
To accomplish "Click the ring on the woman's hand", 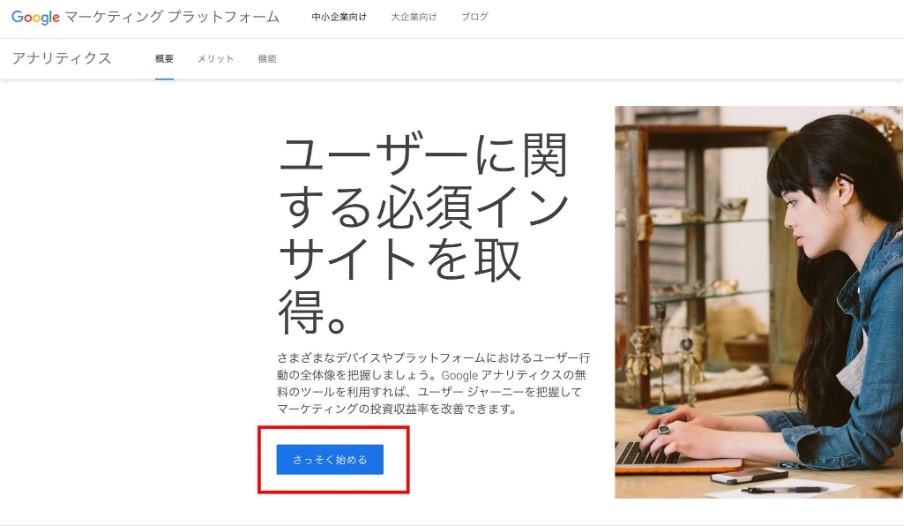I will pyautogui.click(x=664, y=429).
